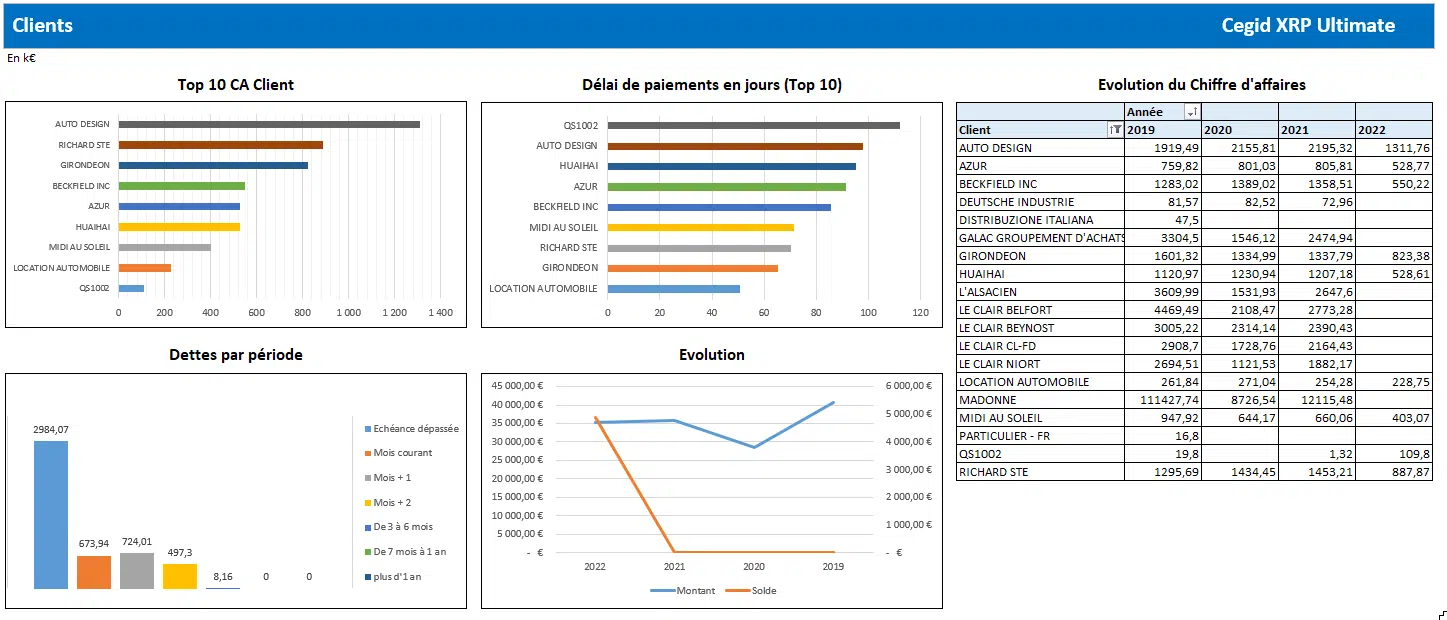
Task: Click the Clients header title
Action: [43, 26]
